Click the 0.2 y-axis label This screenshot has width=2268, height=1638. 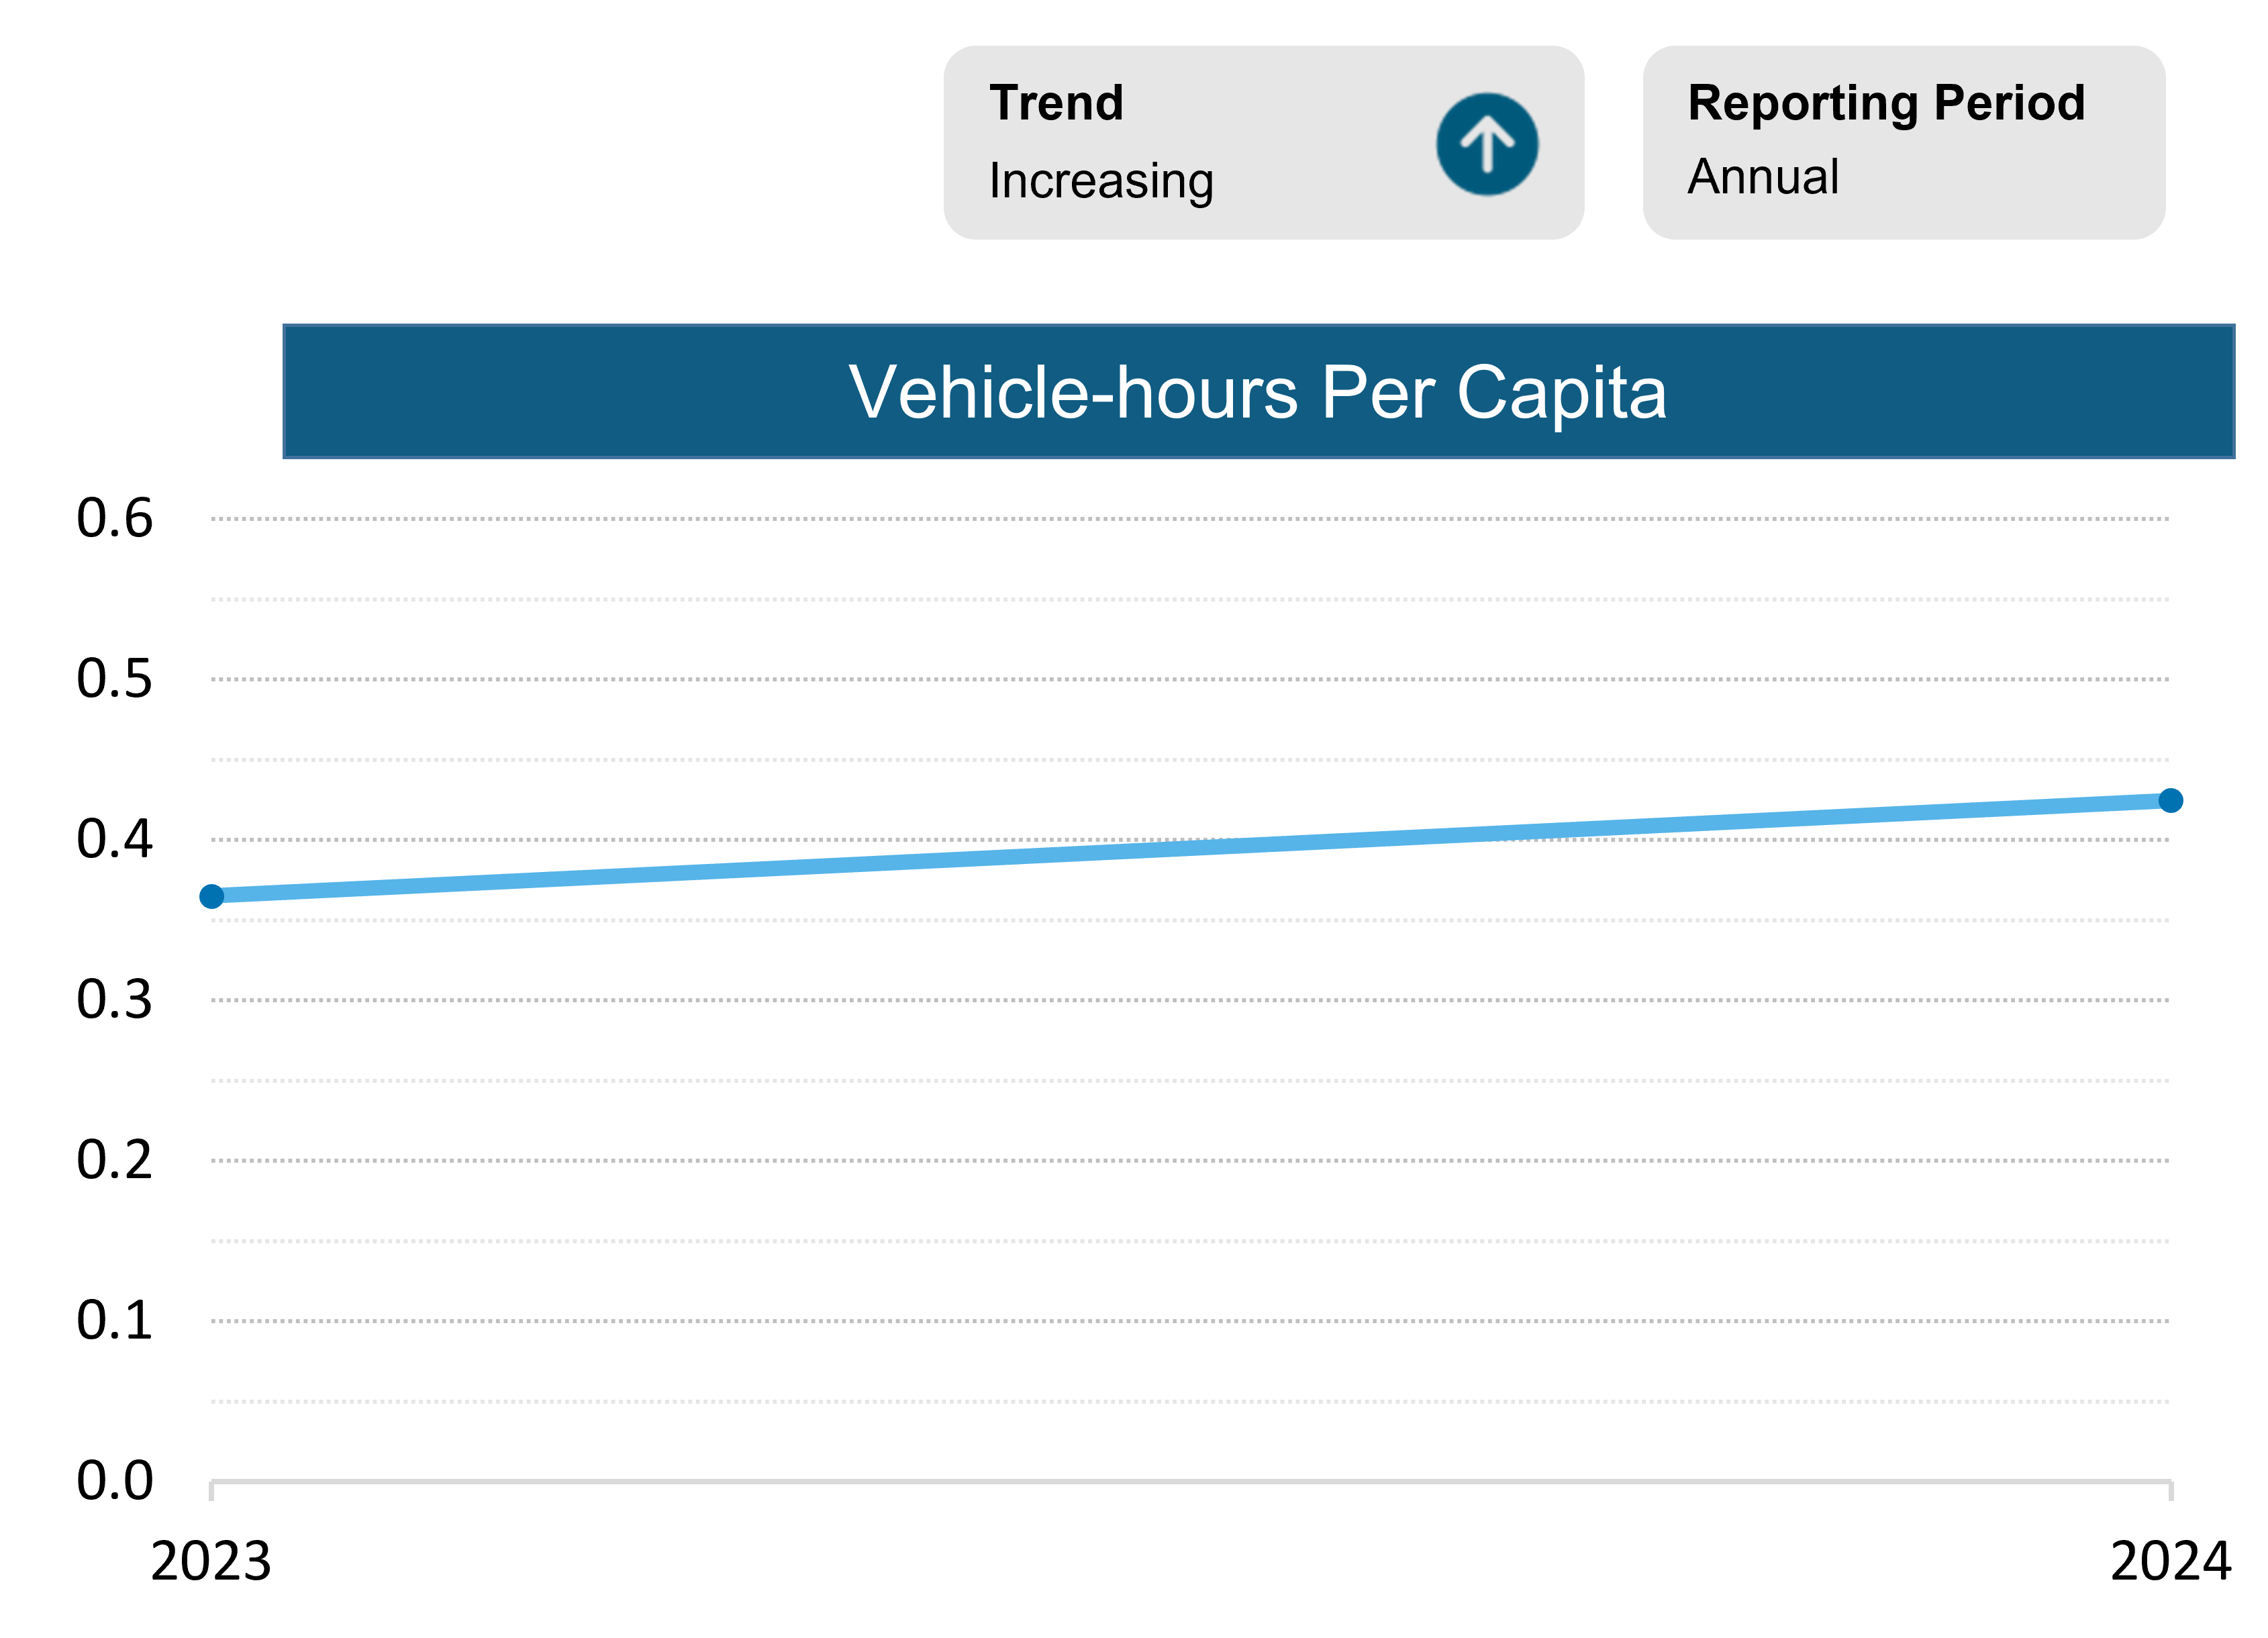pyautogui.click(x=115, y=1160)
